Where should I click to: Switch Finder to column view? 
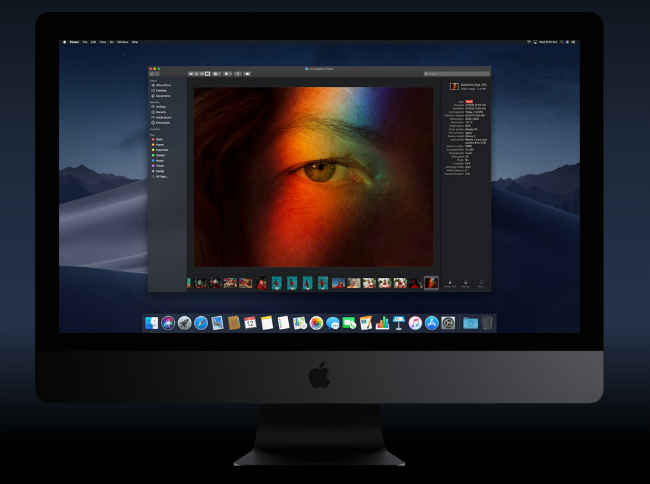202,74
